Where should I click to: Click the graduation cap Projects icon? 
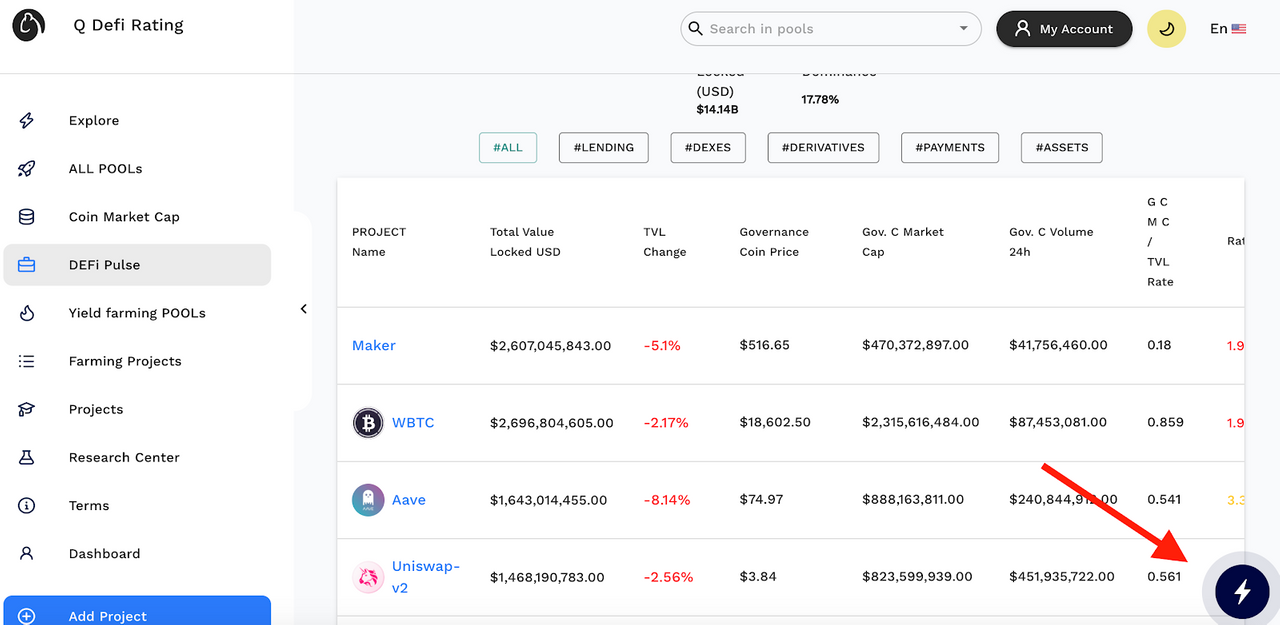coord(27,409)
